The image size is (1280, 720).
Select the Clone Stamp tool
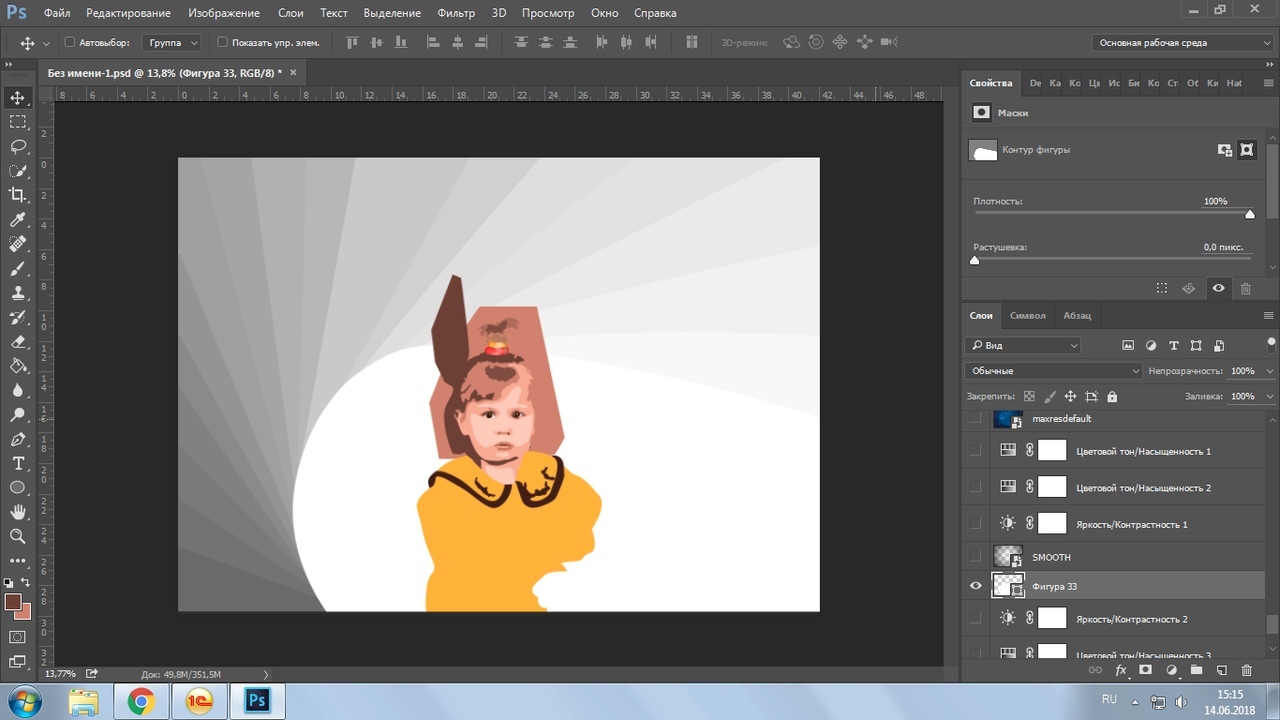[x=18, y=293]
